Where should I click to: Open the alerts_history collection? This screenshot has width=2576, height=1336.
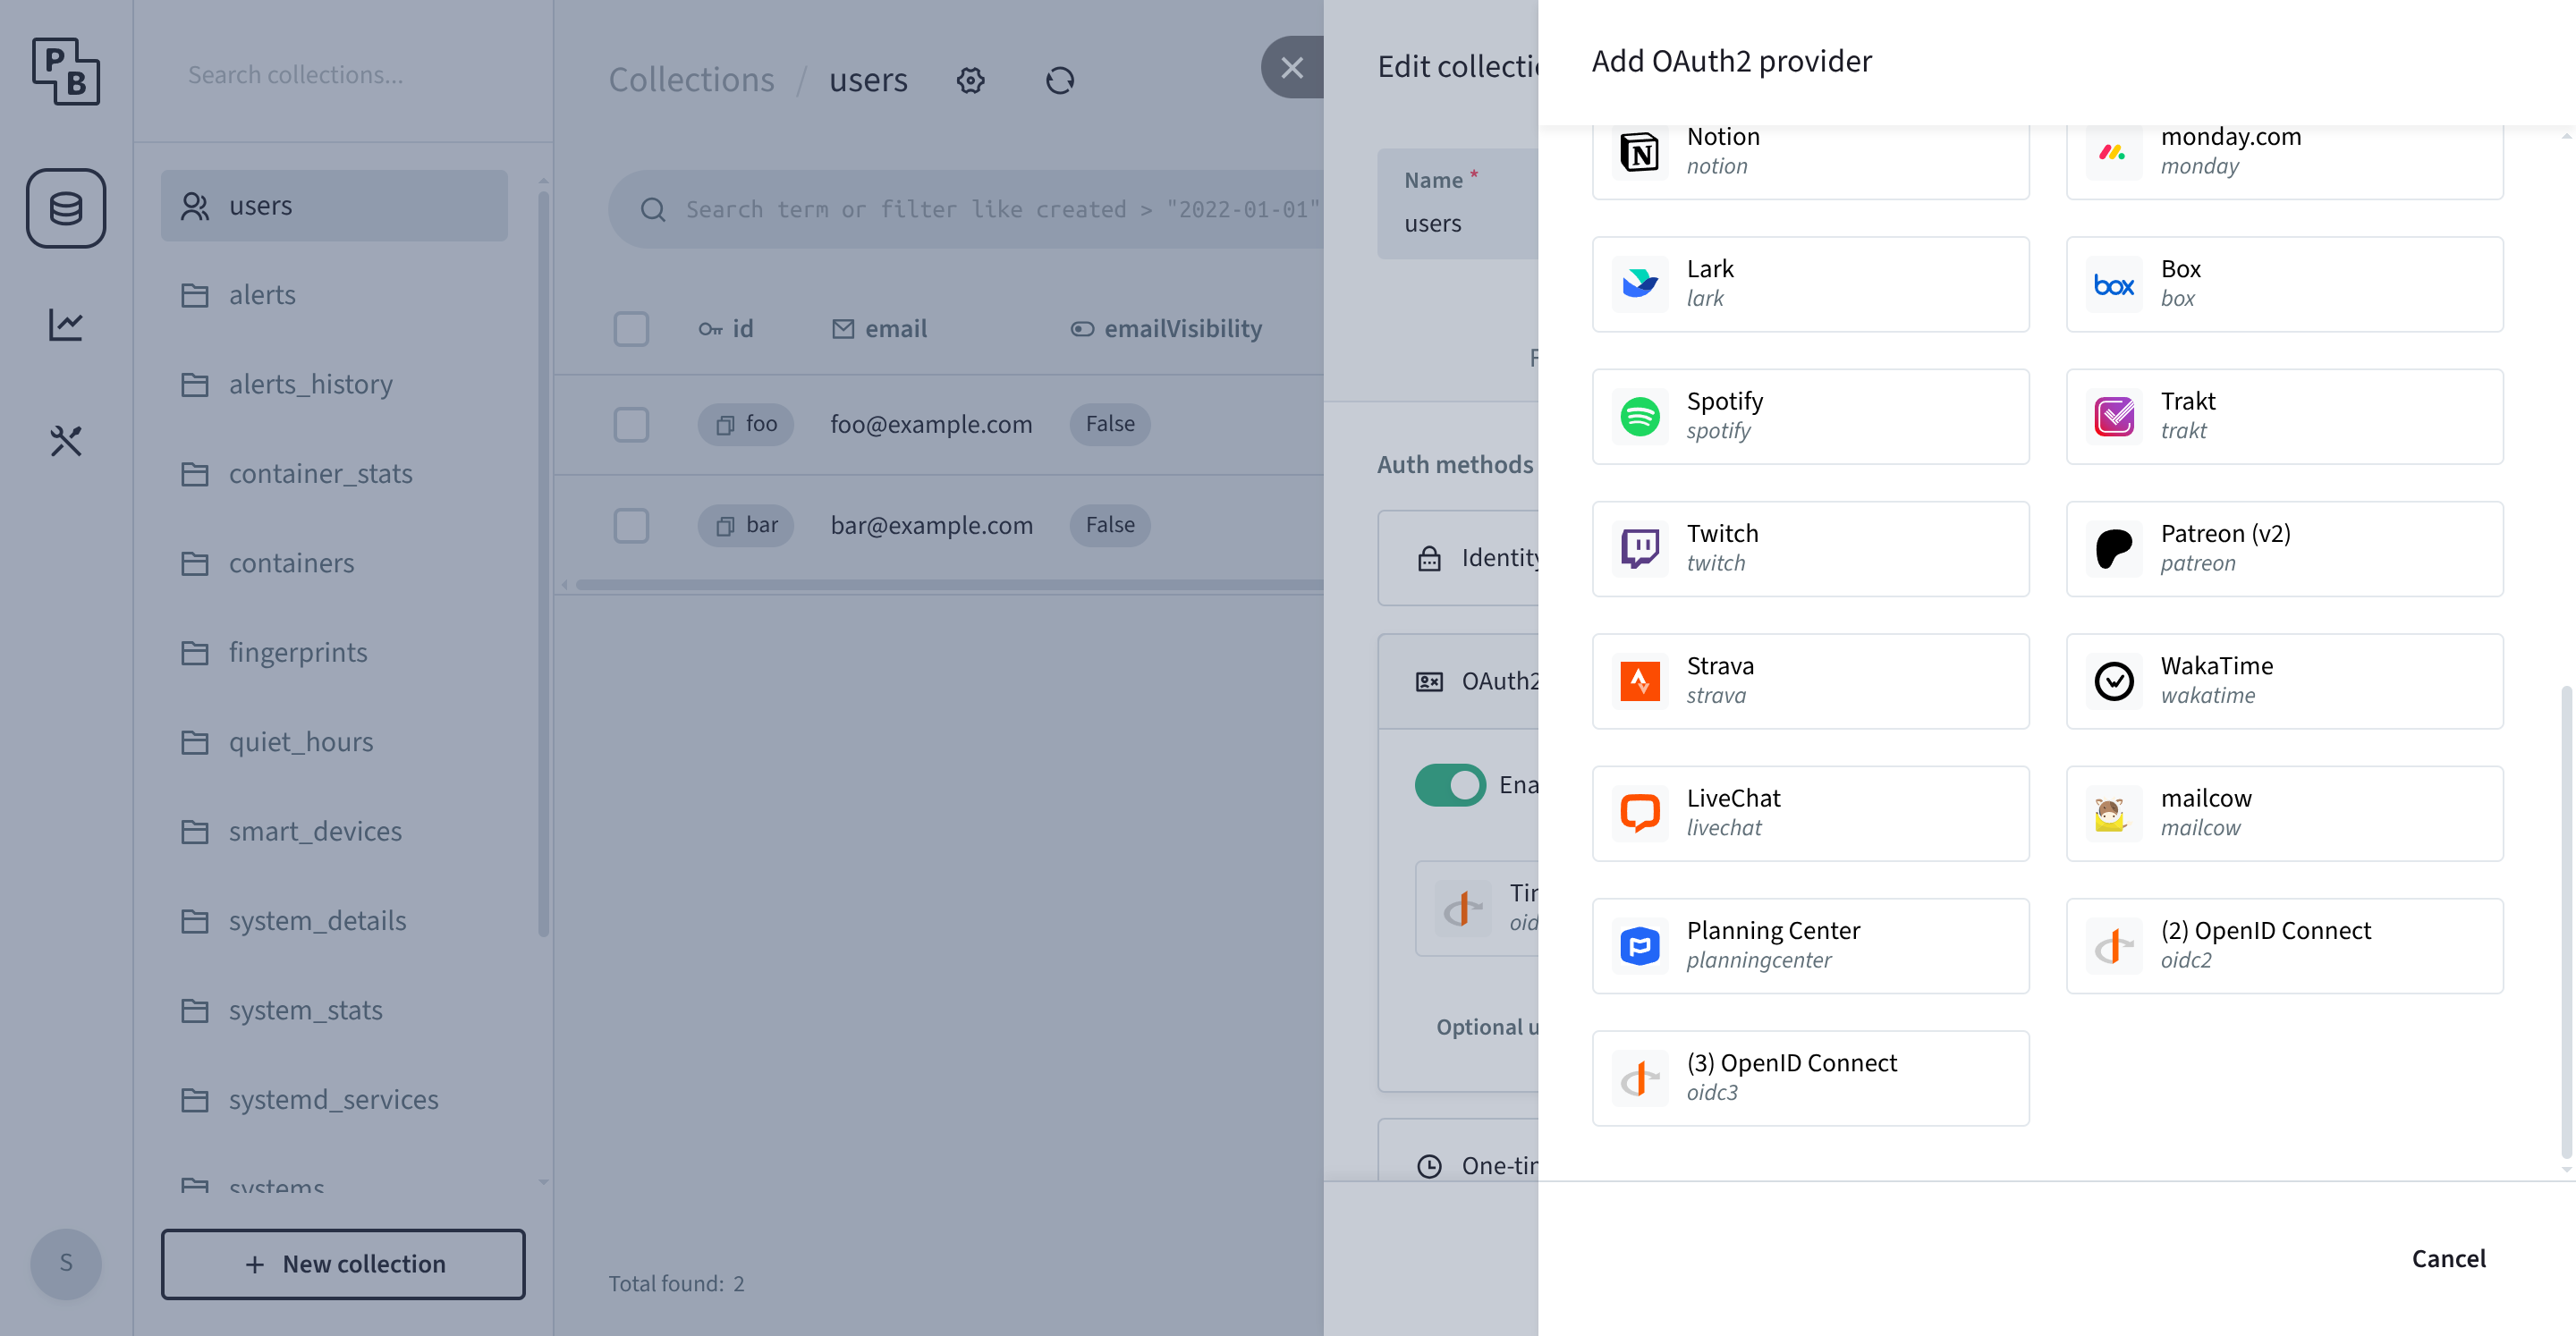click(x=334, y=384)
